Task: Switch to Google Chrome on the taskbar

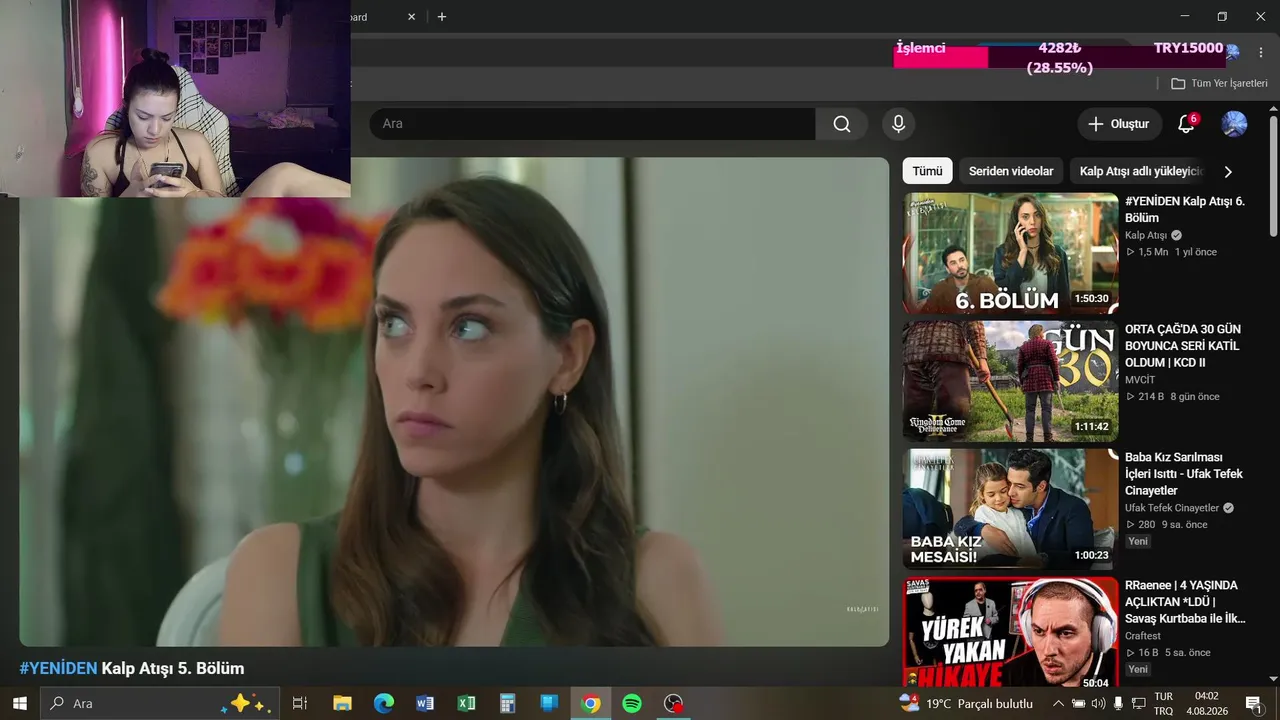Action: point(591,703)
